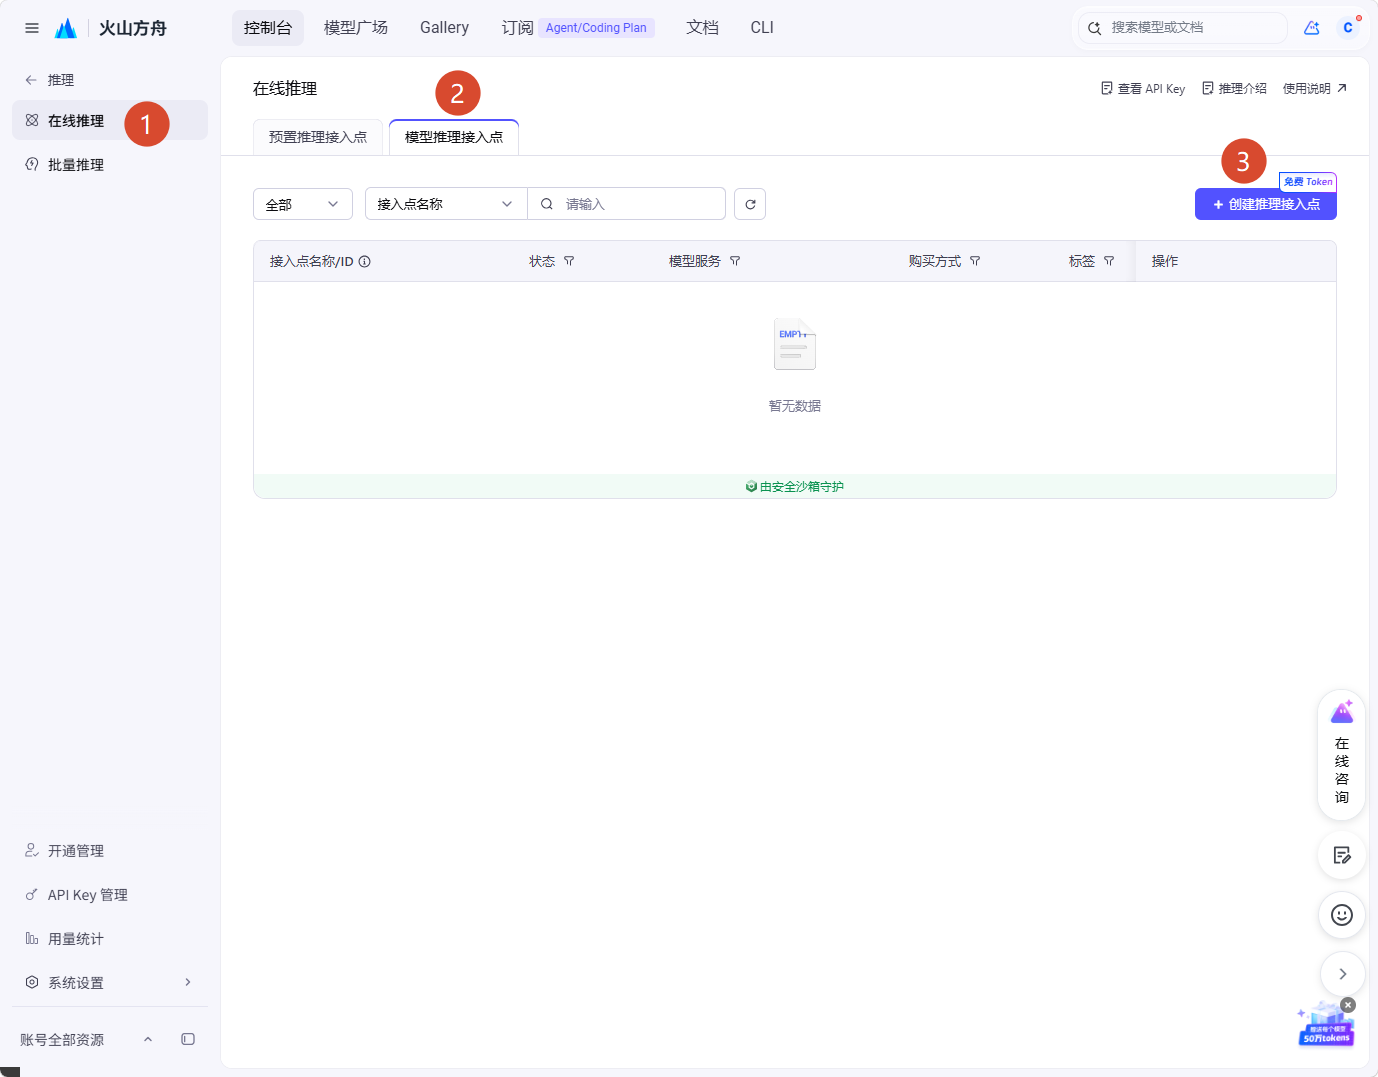Click the 请输入 search input field
The width and height of the screenshot is (1378, 1077).
click(626, 204)
